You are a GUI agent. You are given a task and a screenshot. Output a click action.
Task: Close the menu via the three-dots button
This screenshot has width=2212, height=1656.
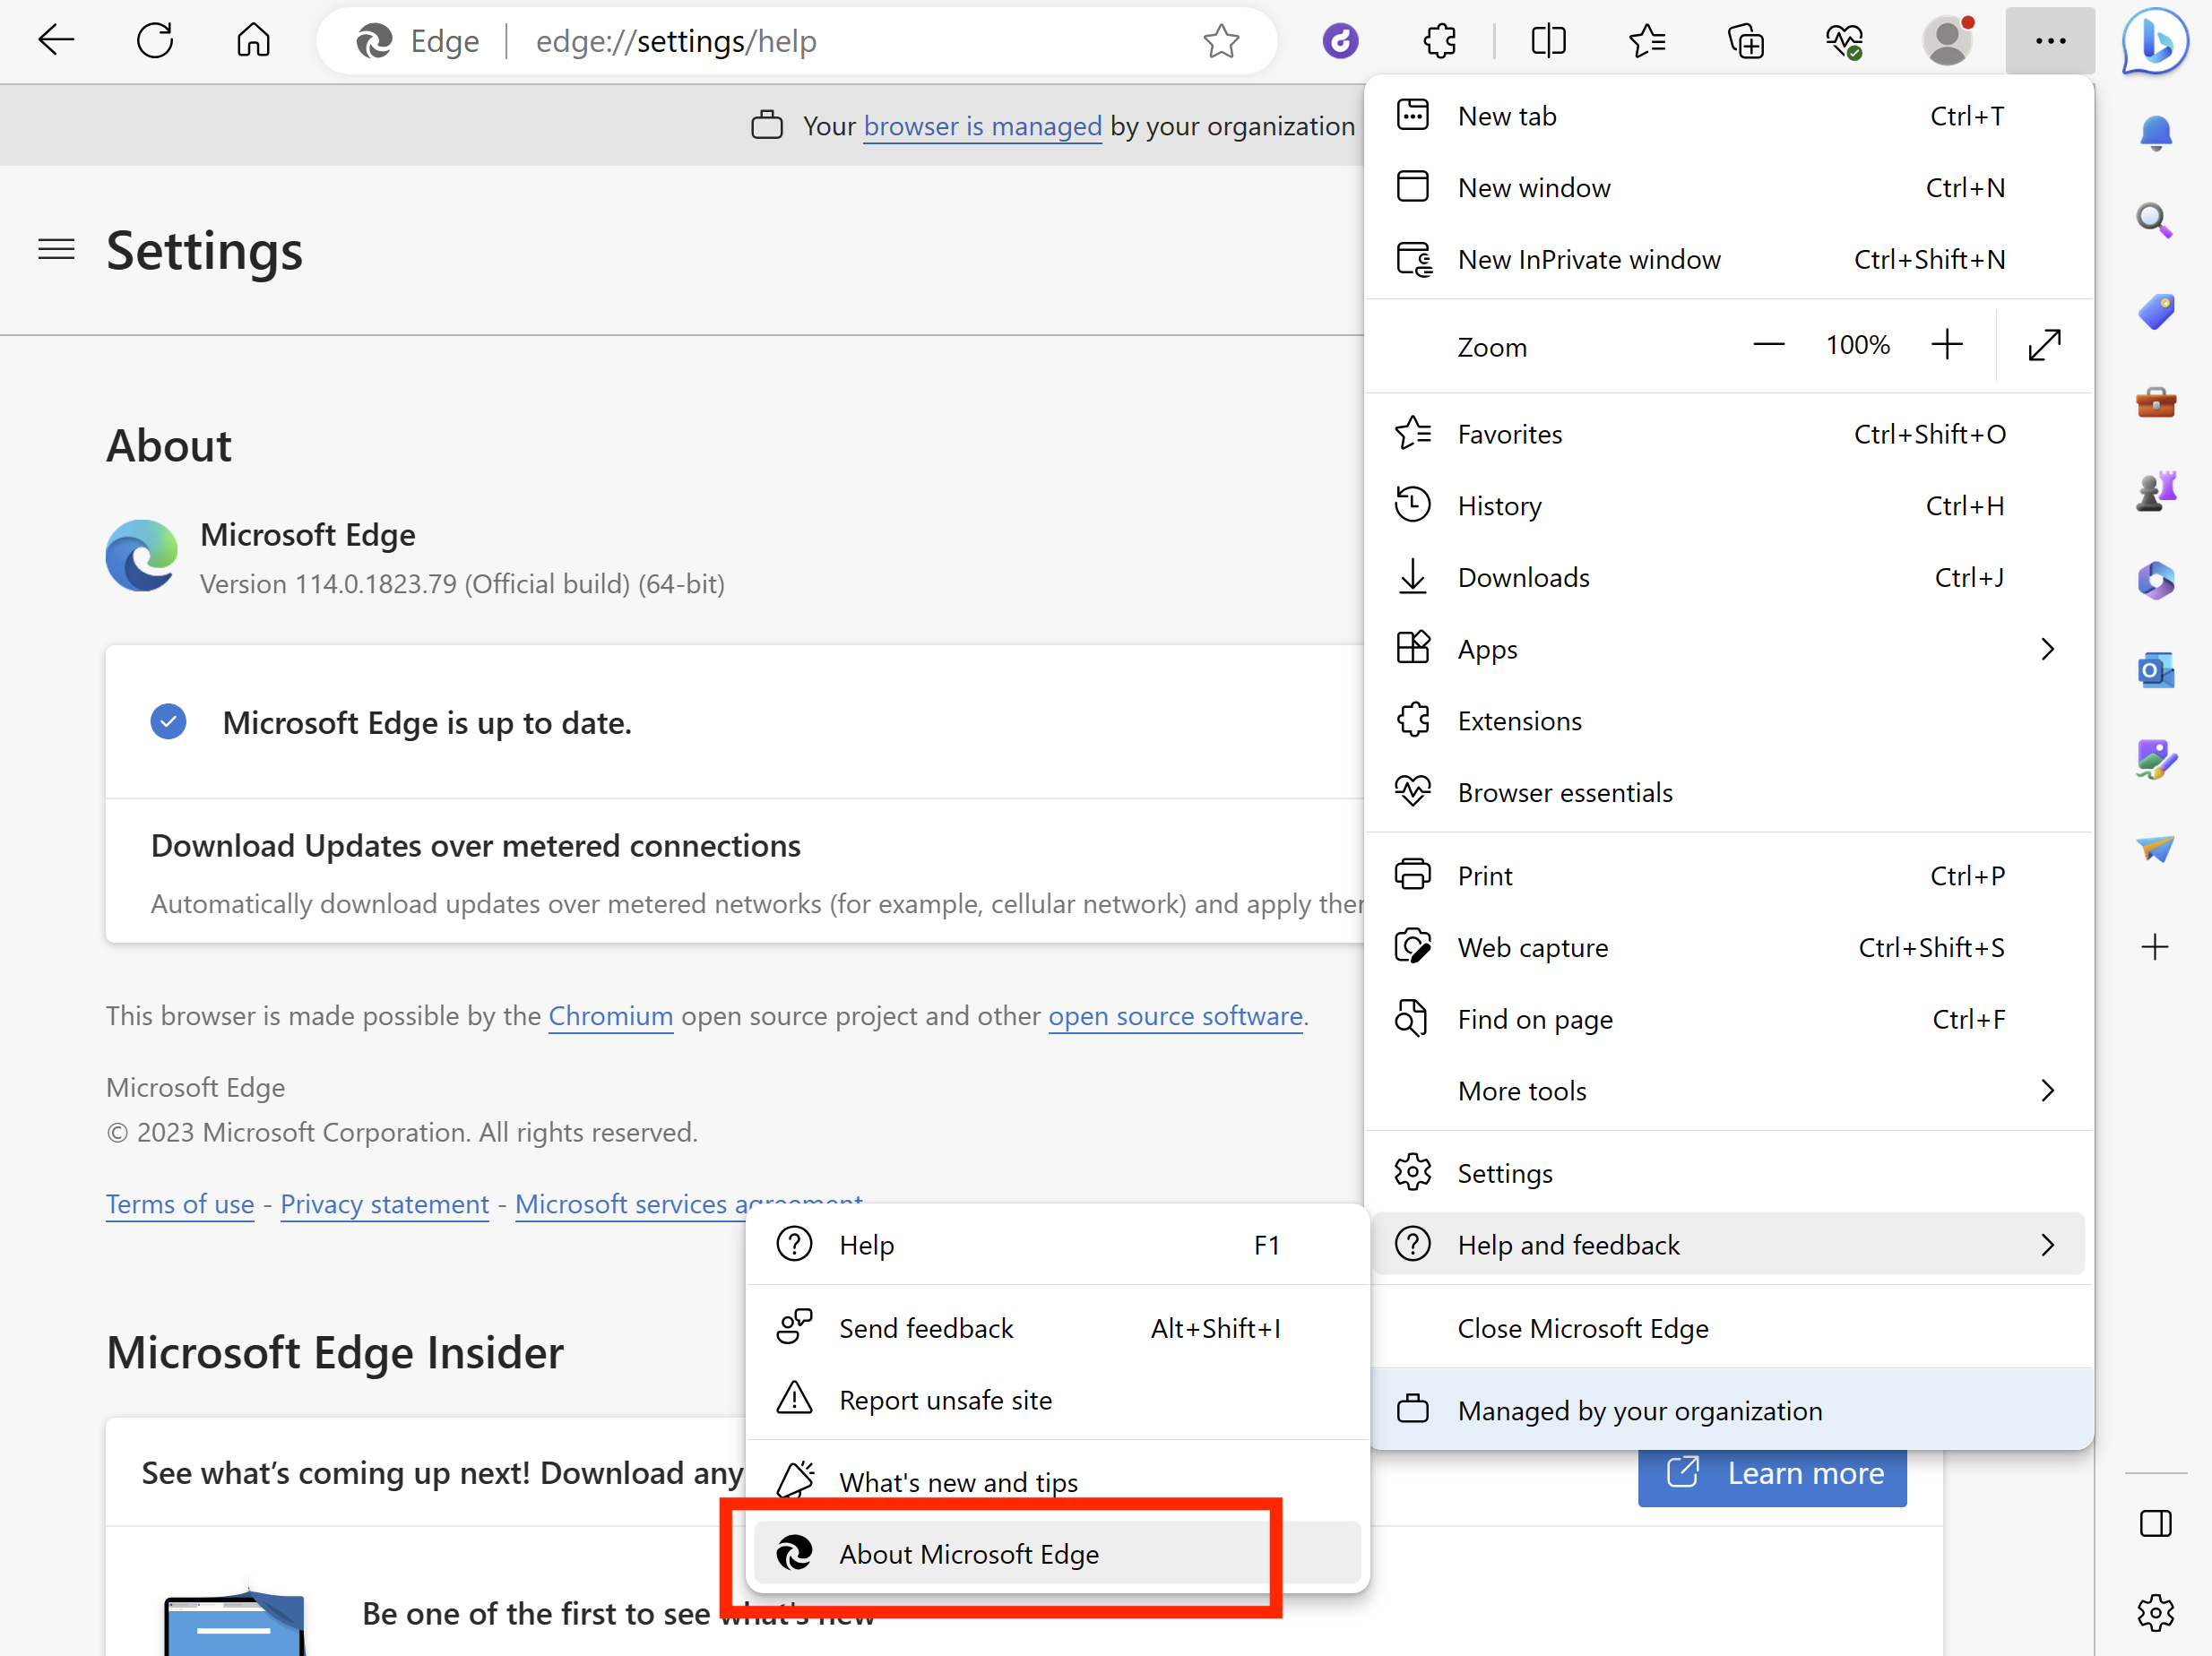pyautogui.click(x=2050, y=41)
